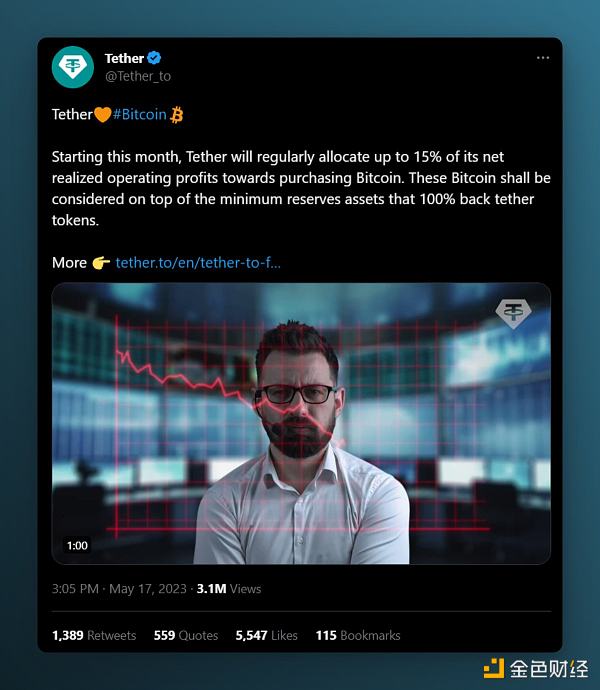The height and width of the screenshot is (690, 600).
Task: Click the blue verified badge
Action: 155,58
